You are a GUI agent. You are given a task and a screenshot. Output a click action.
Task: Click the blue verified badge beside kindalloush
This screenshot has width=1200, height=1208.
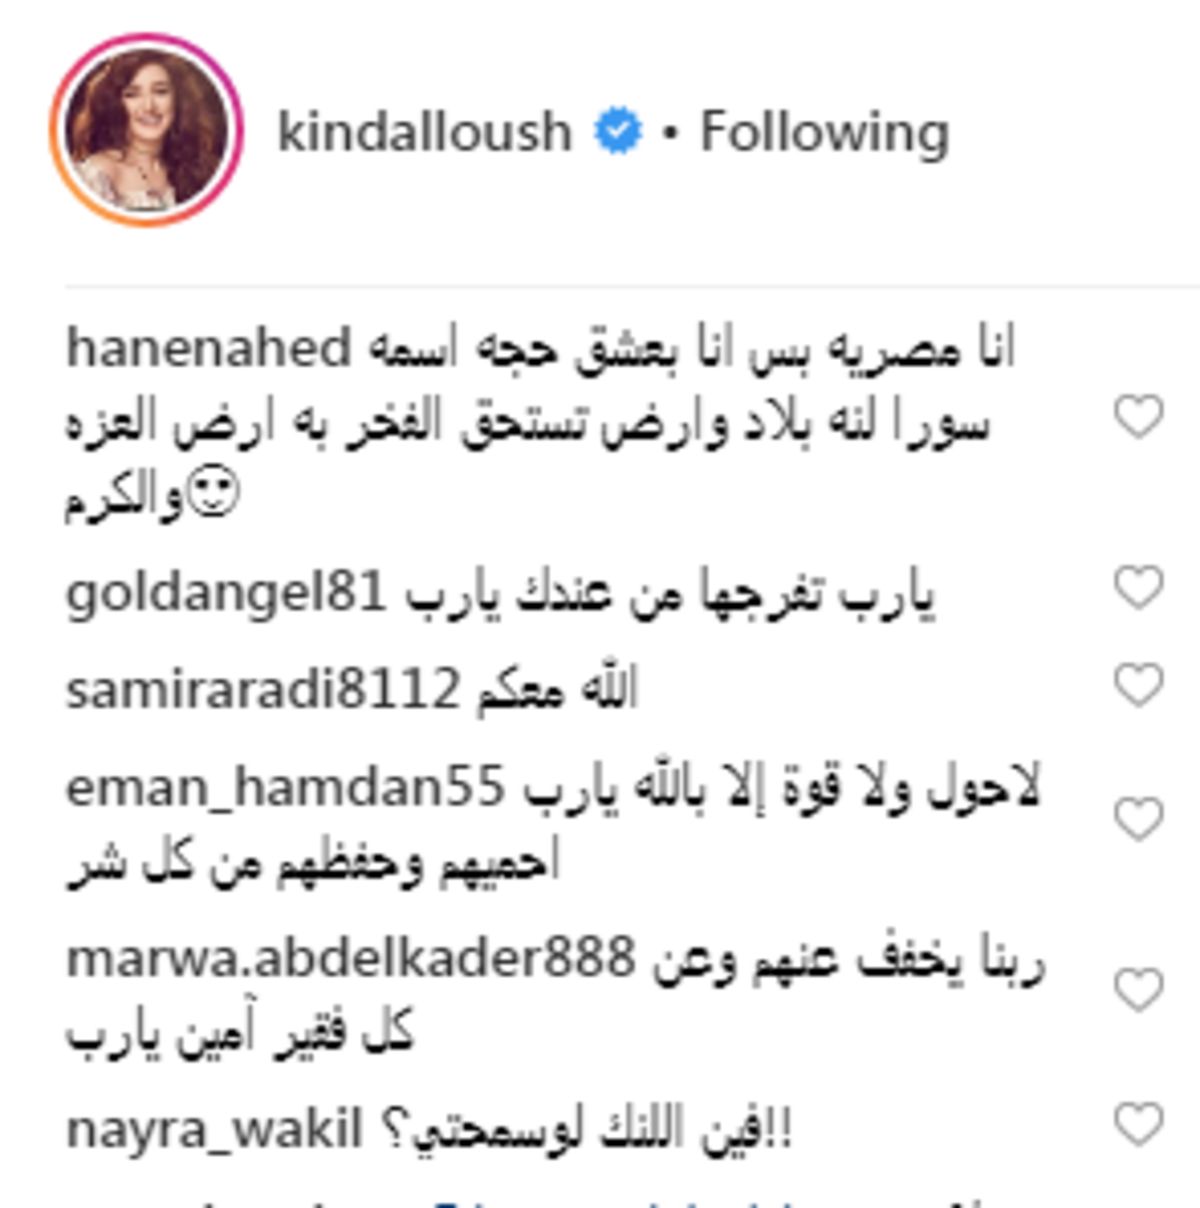[x=618, y=133]
